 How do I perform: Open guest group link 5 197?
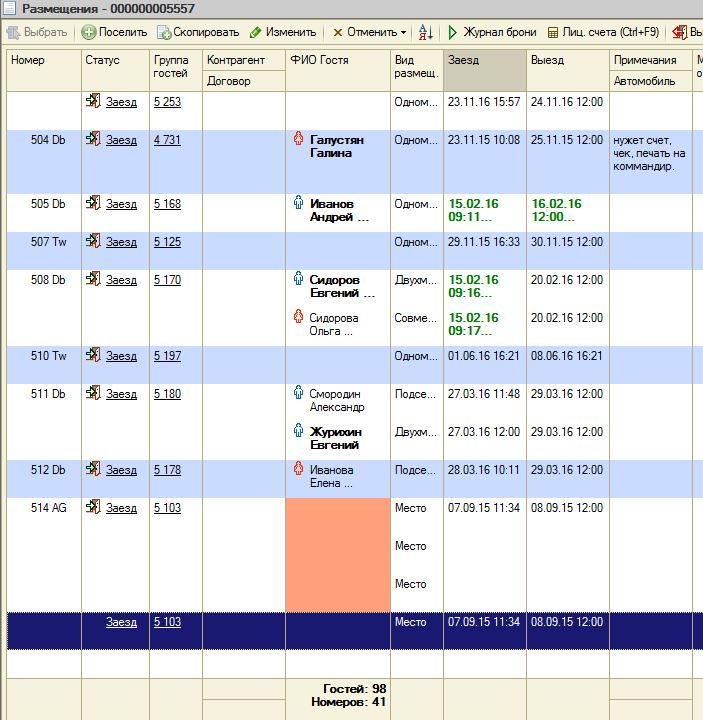[x=167, y=356]
